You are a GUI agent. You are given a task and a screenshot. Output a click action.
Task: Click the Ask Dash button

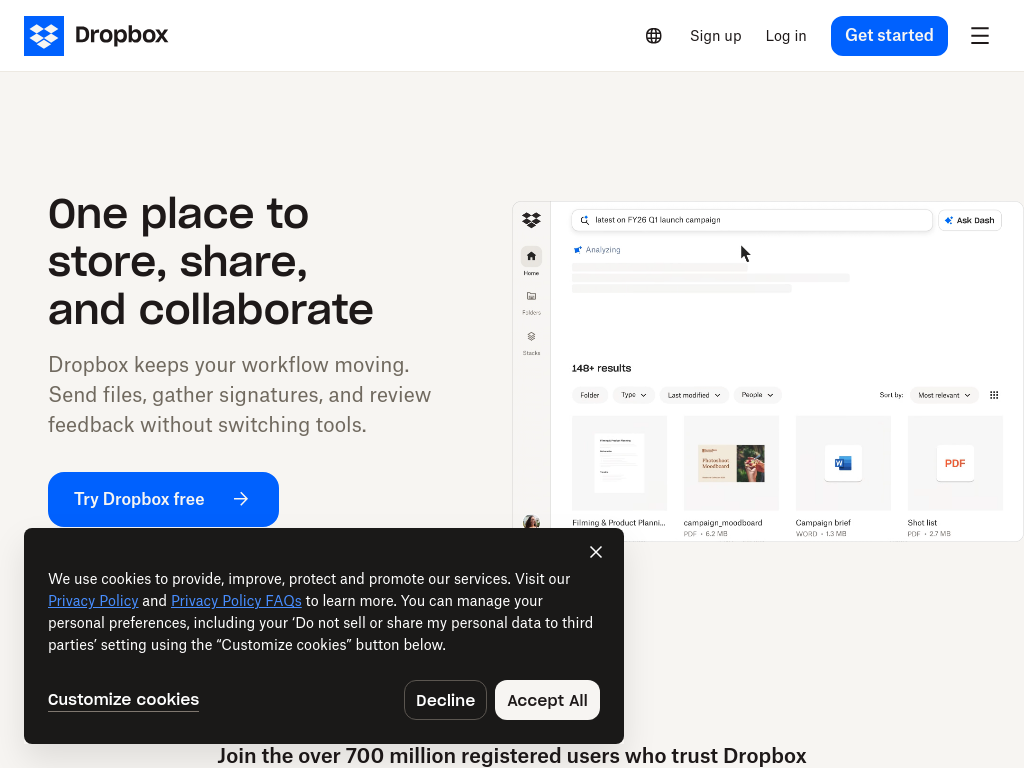[x=970, y=221]
